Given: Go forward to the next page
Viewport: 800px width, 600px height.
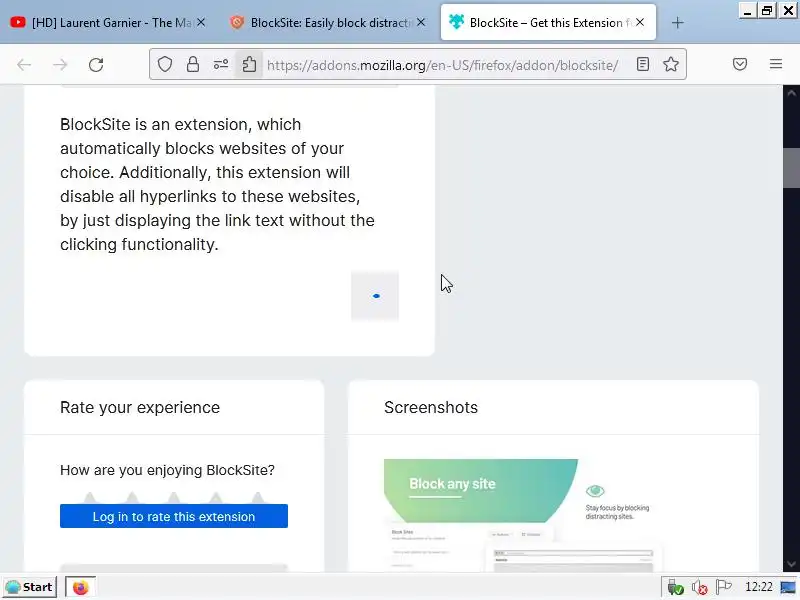Looking at the screenshot, I should pyautogui.click(x=60, y=64).
